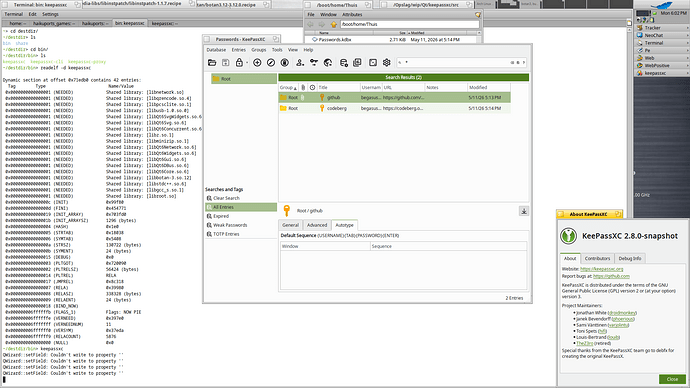Copy password key icon
The height and width of the screenshot is (388, 690).
[314, 62]
